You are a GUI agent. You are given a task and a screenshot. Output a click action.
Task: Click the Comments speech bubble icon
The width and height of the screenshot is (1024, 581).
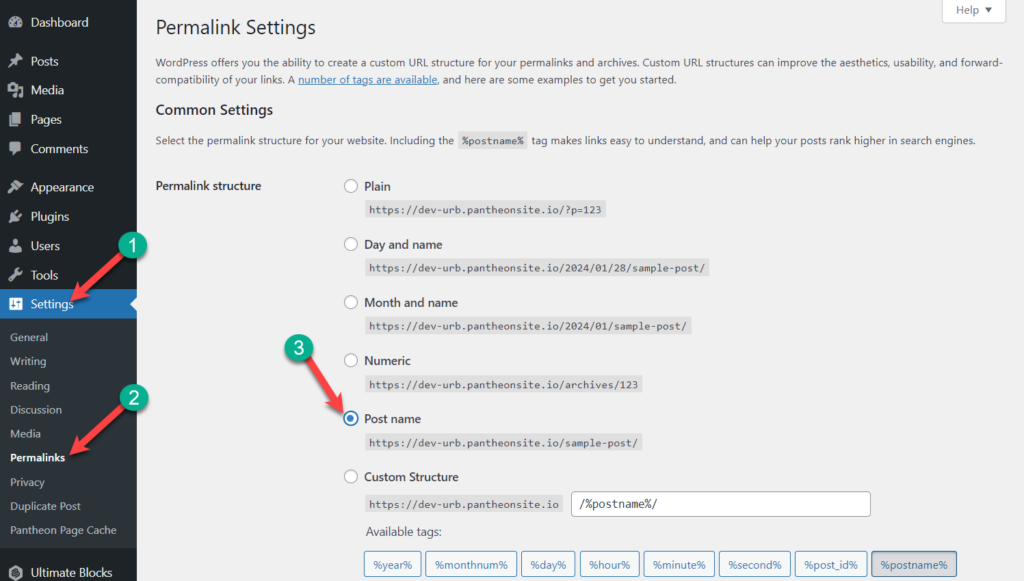[15, 149]
